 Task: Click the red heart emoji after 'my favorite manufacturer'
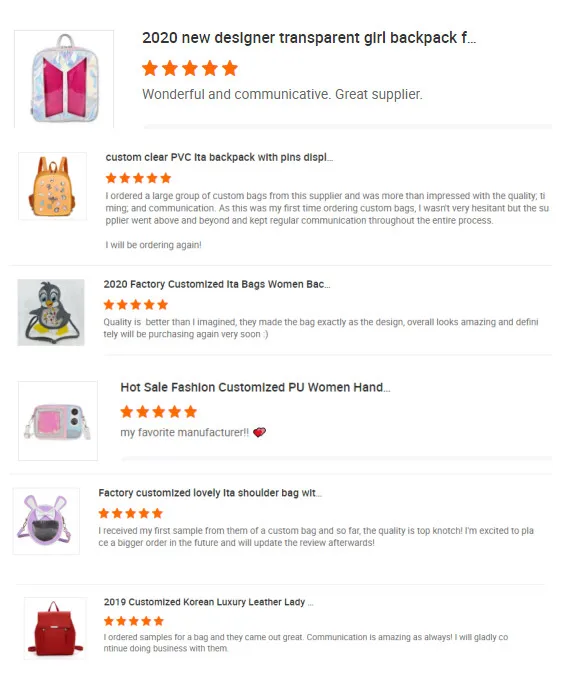click(x=259, y=432)
